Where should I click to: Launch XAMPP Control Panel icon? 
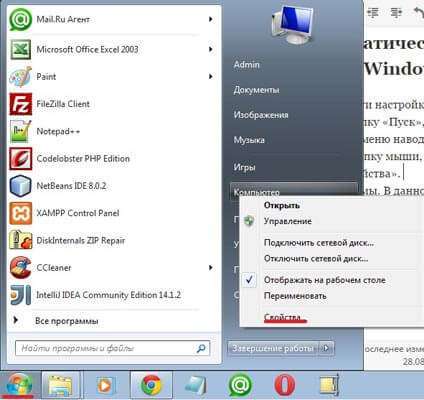pos(20,213)
